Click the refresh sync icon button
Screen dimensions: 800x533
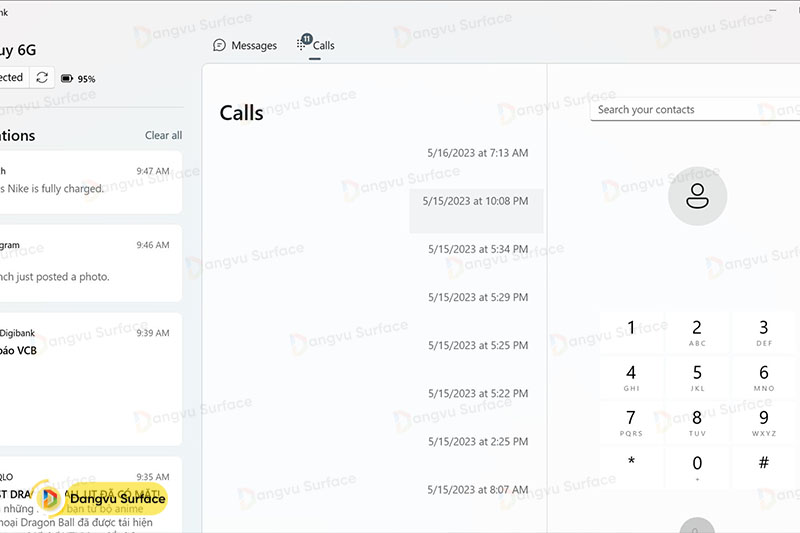point(42,77)
